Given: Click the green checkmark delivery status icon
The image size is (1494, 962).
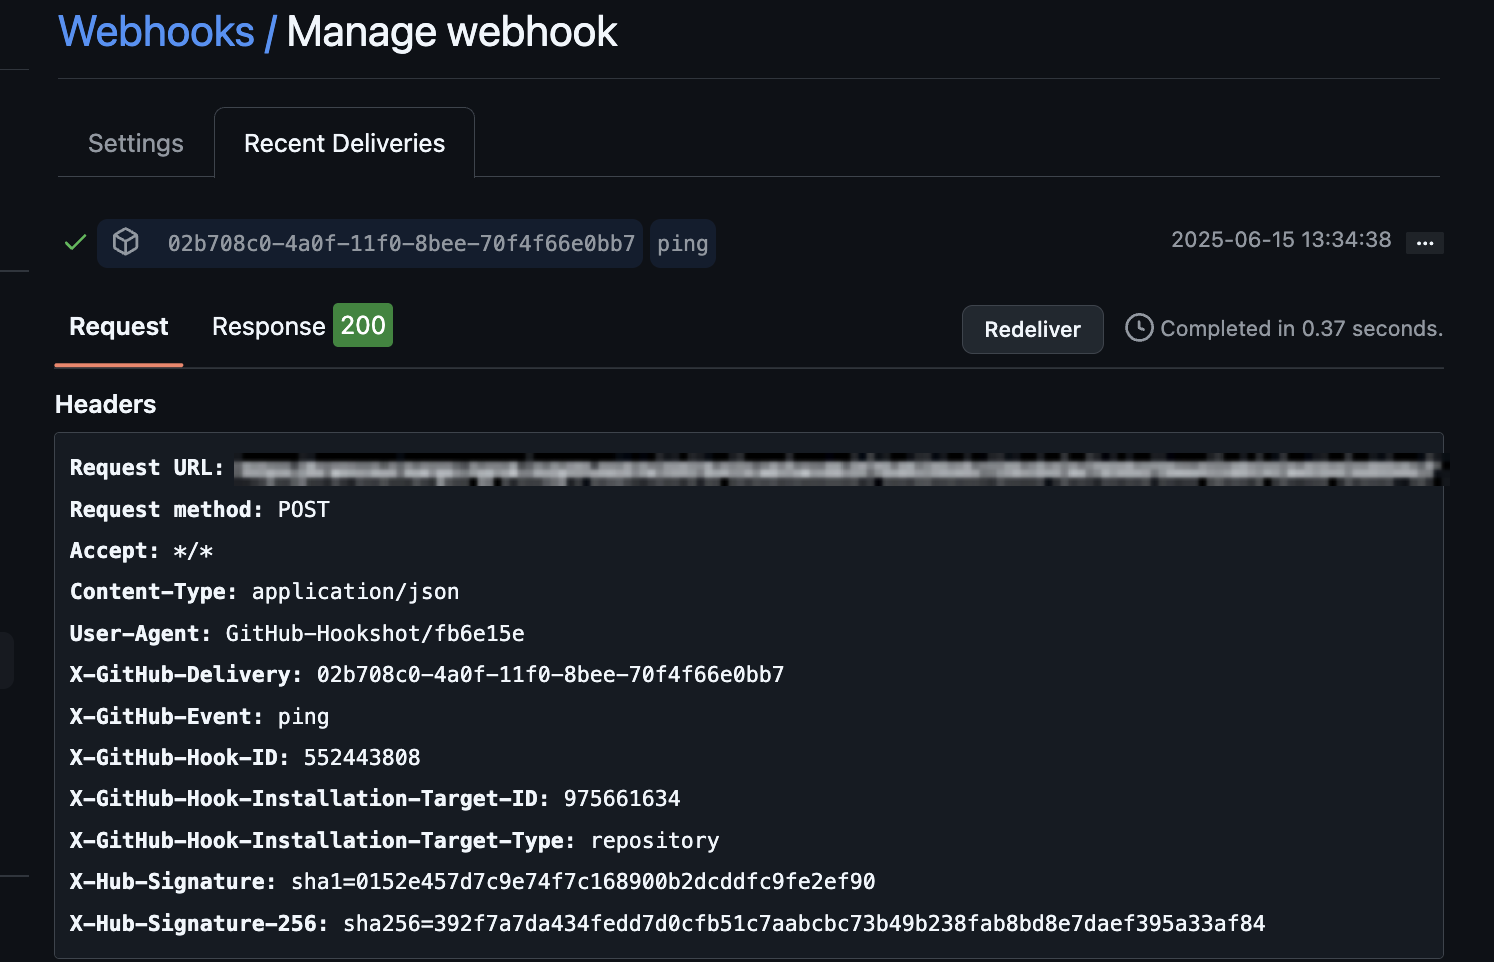Looking at the screenshot, I should point(75,242).
